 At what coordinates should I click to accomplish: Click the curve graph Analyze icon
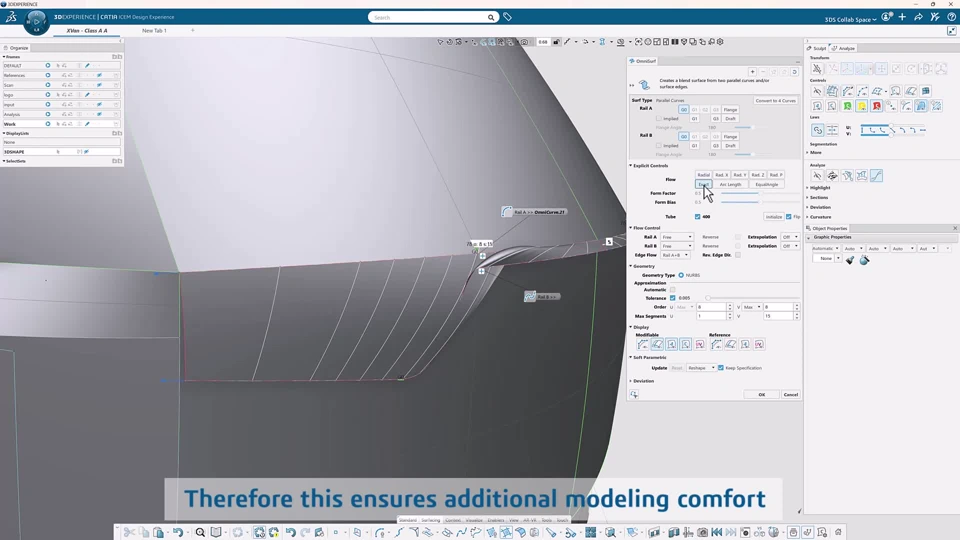[877, 176]
